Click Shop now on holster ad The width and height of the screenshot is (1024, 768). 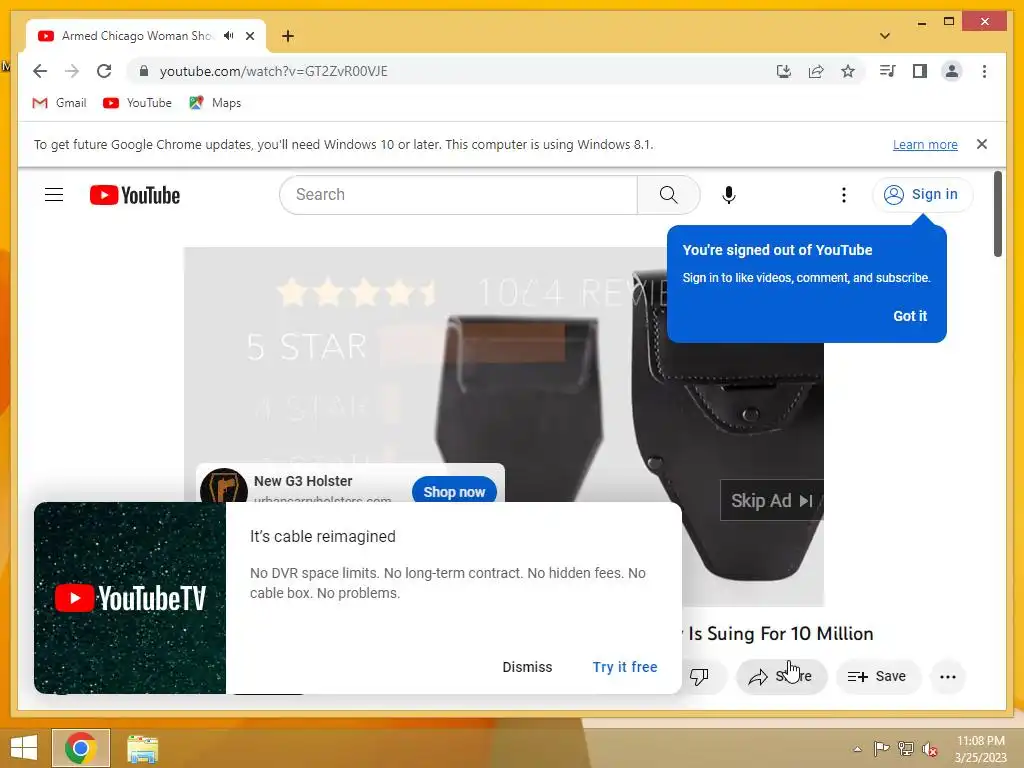pos(454,491)
